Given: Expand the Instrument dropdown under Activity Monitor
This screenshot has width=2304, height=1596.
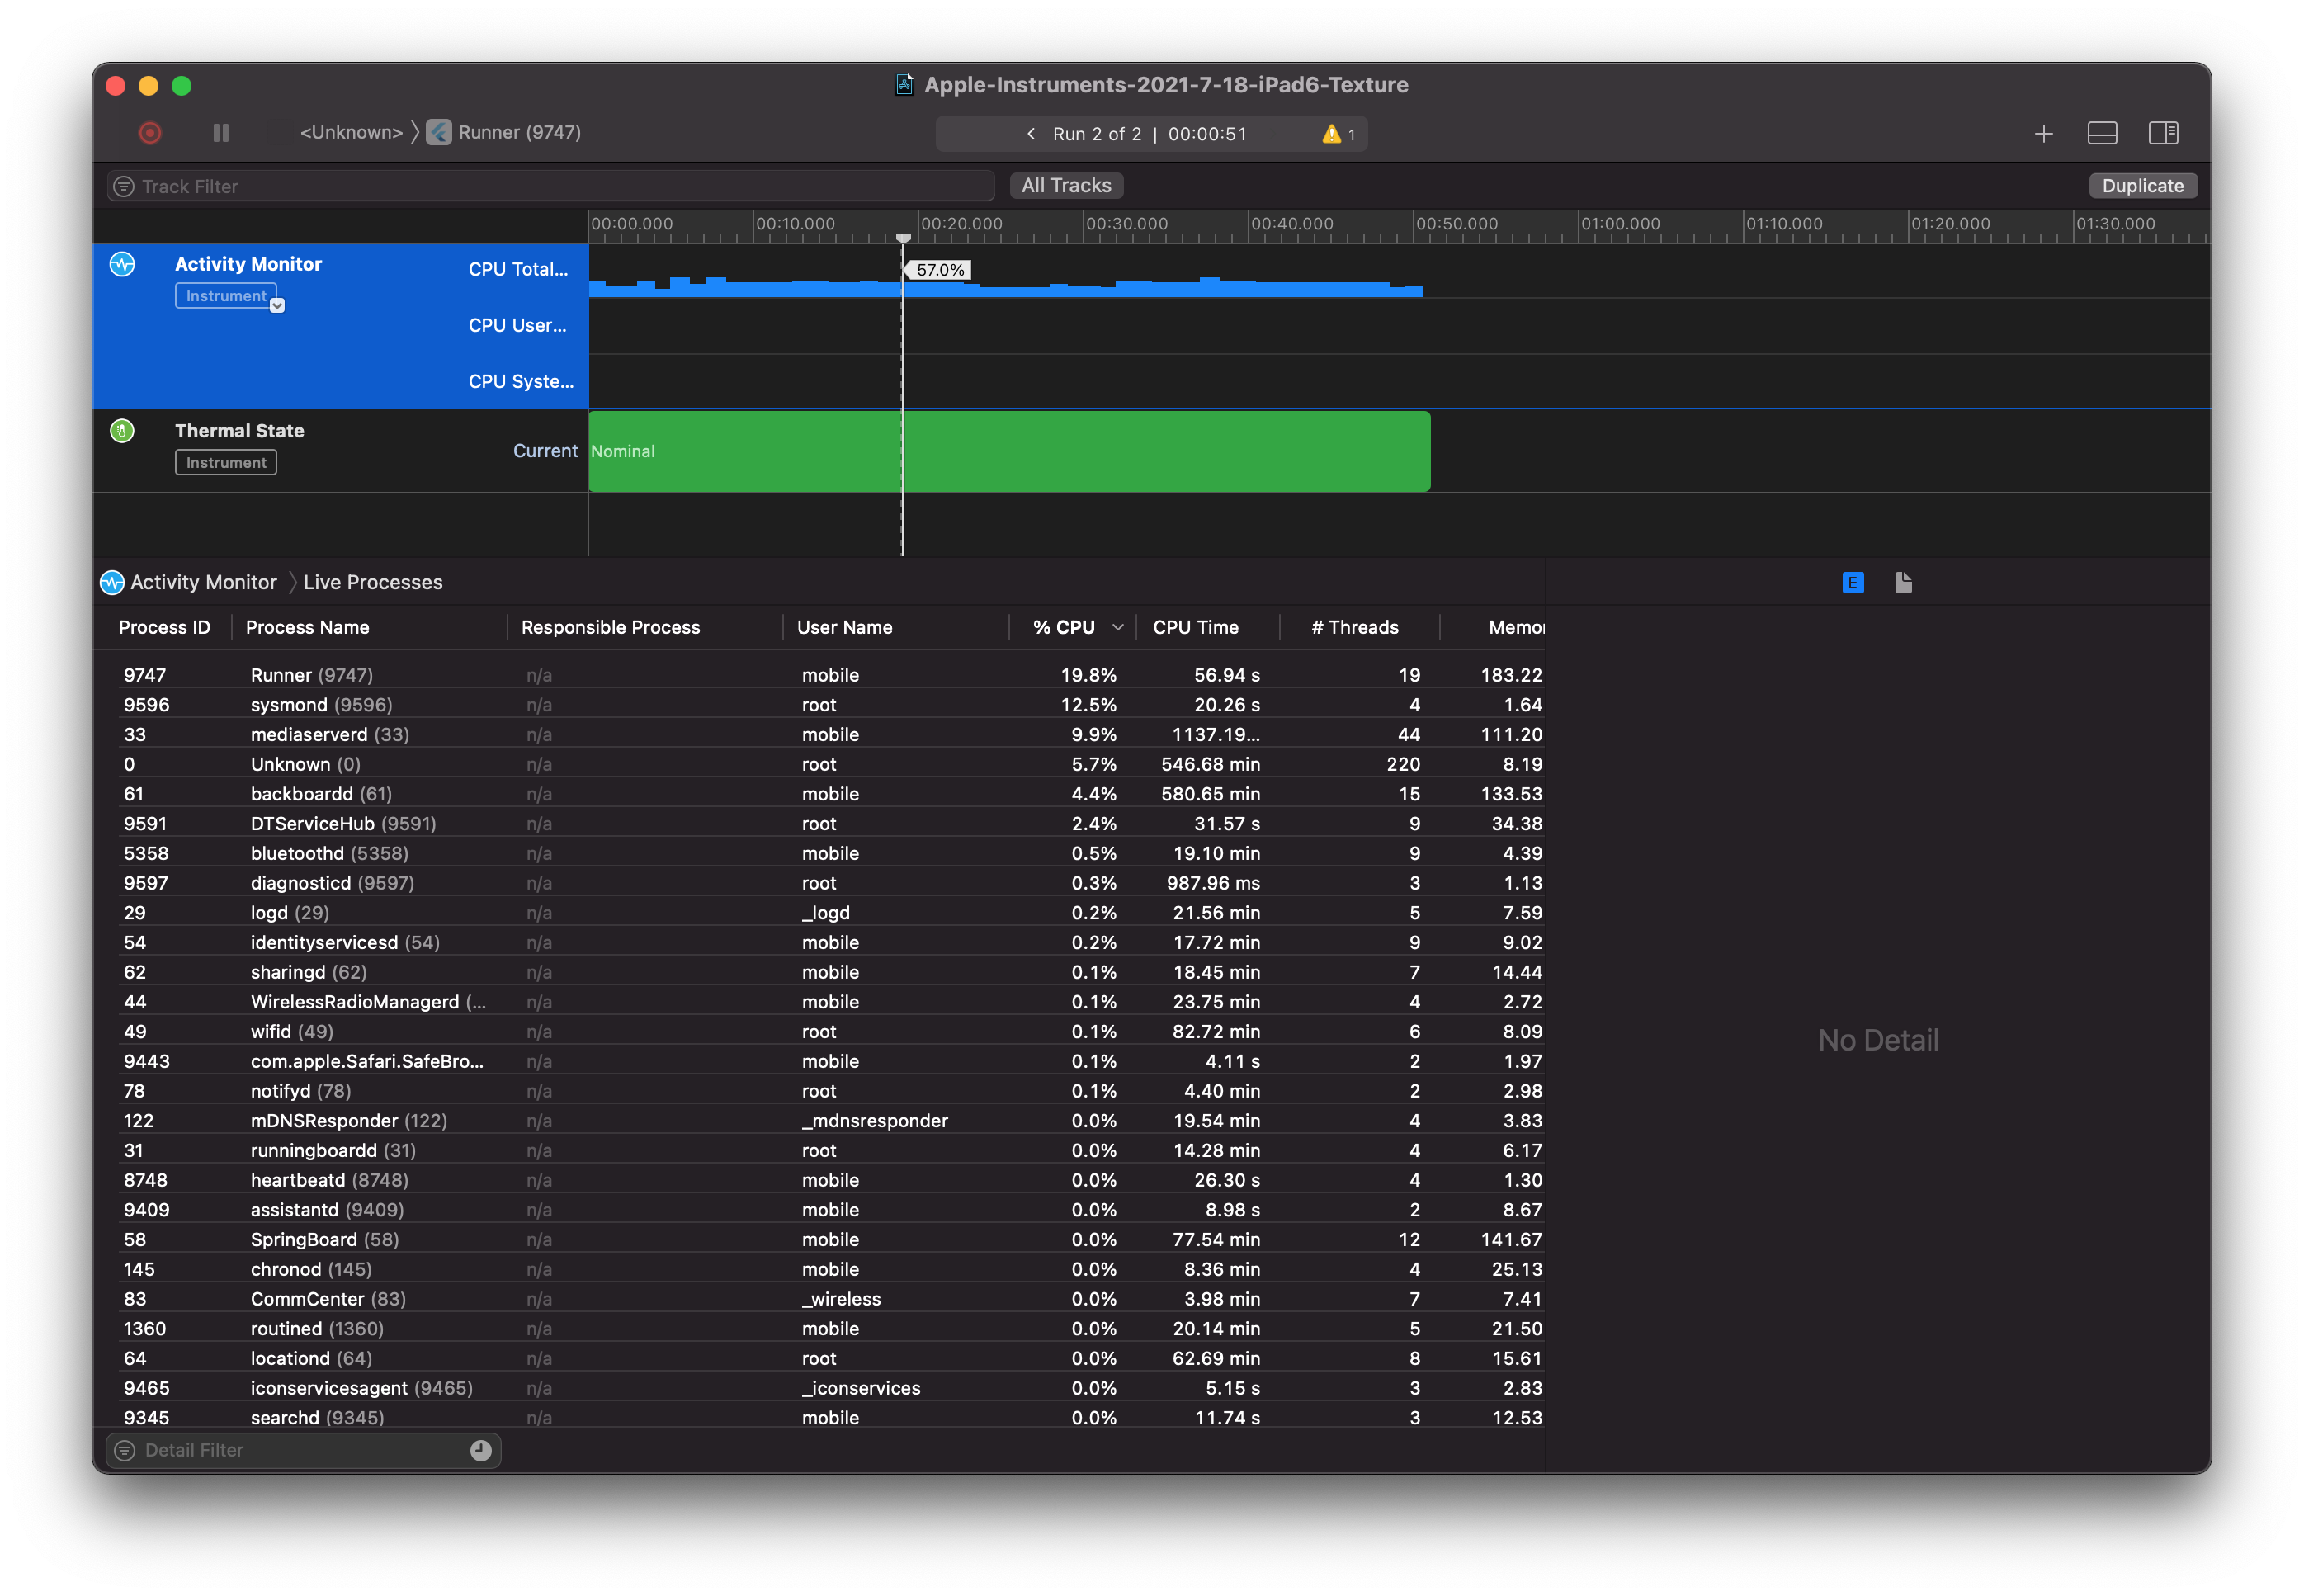Looking at the screenshot, I should coord(278,306).
